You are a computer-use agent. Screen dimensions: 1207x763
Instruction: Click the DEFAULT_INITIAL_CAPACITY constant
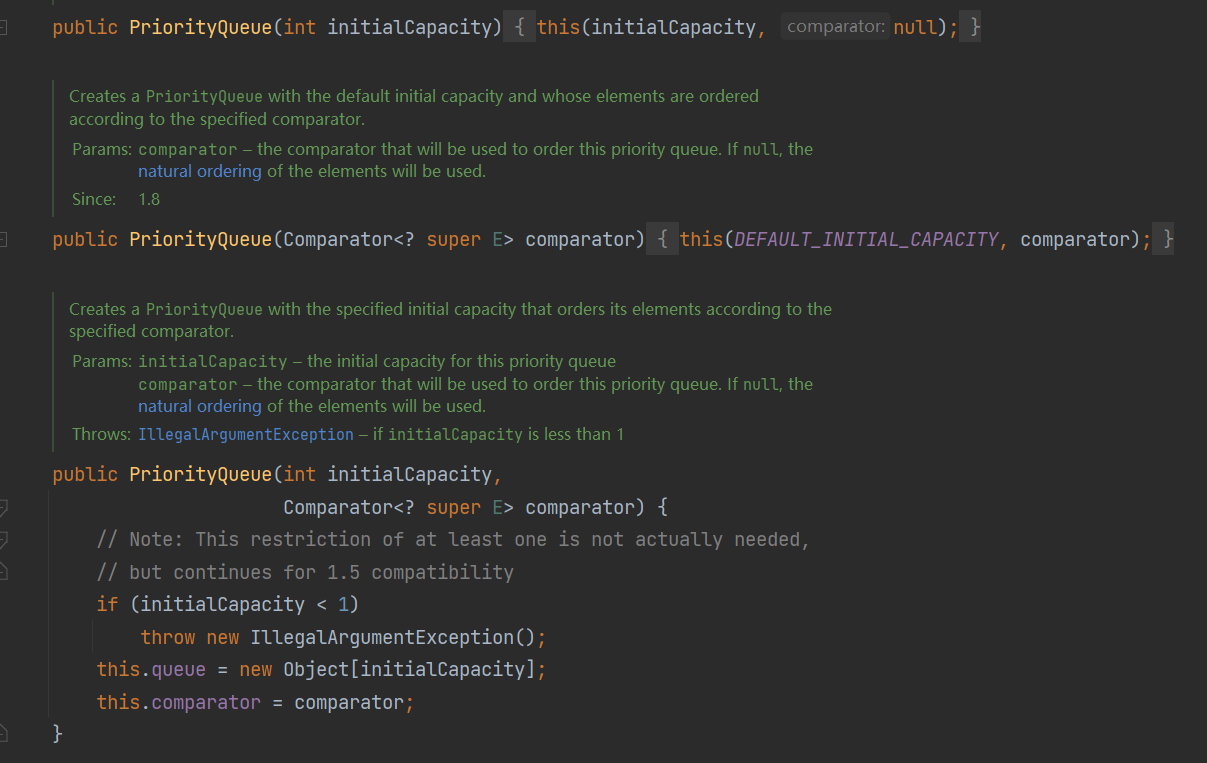(x=866, y=240)
